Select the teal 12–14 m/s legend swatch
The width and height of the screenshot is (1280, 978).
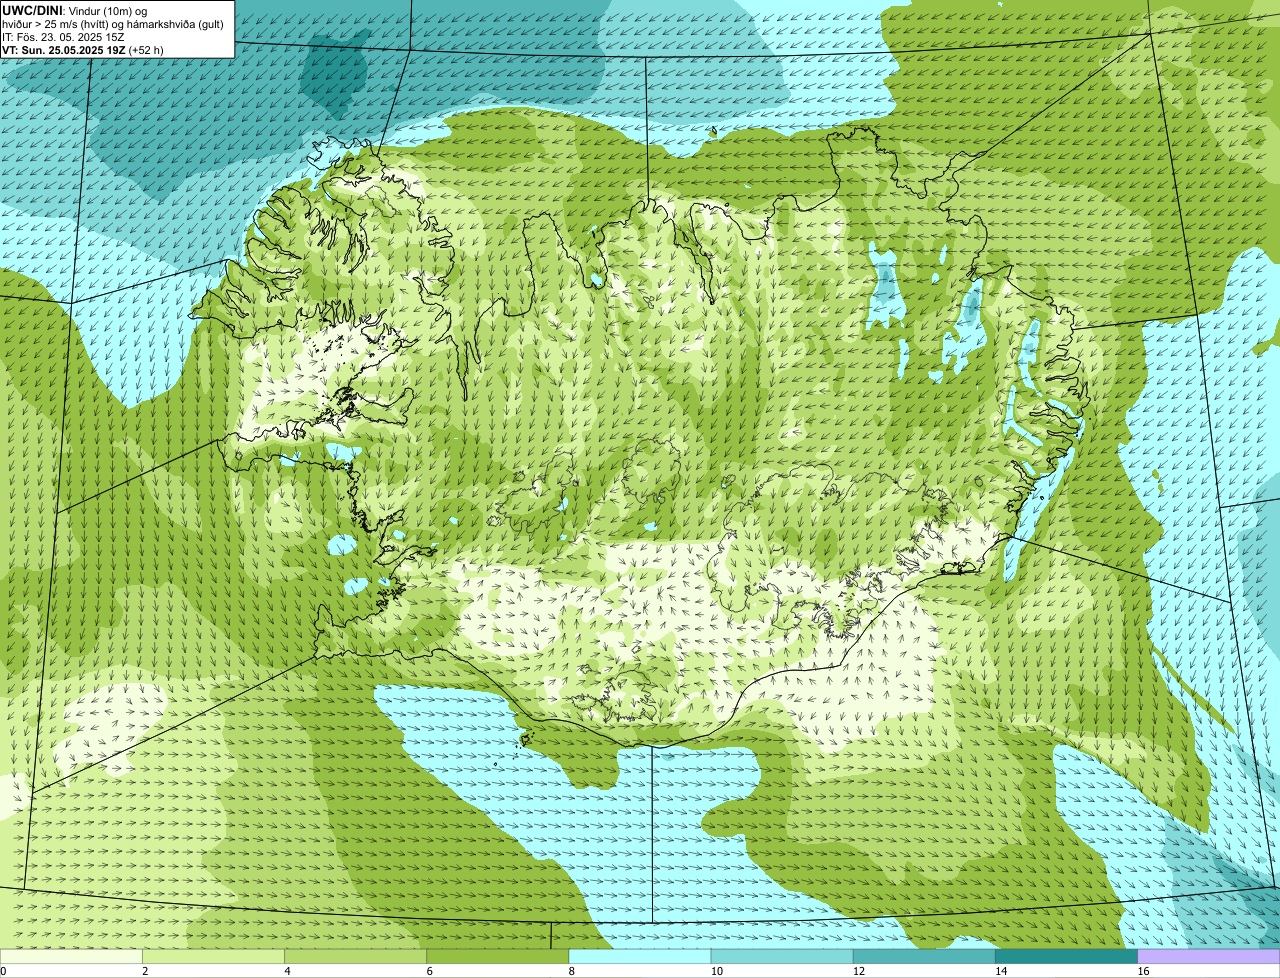(924, 957)
